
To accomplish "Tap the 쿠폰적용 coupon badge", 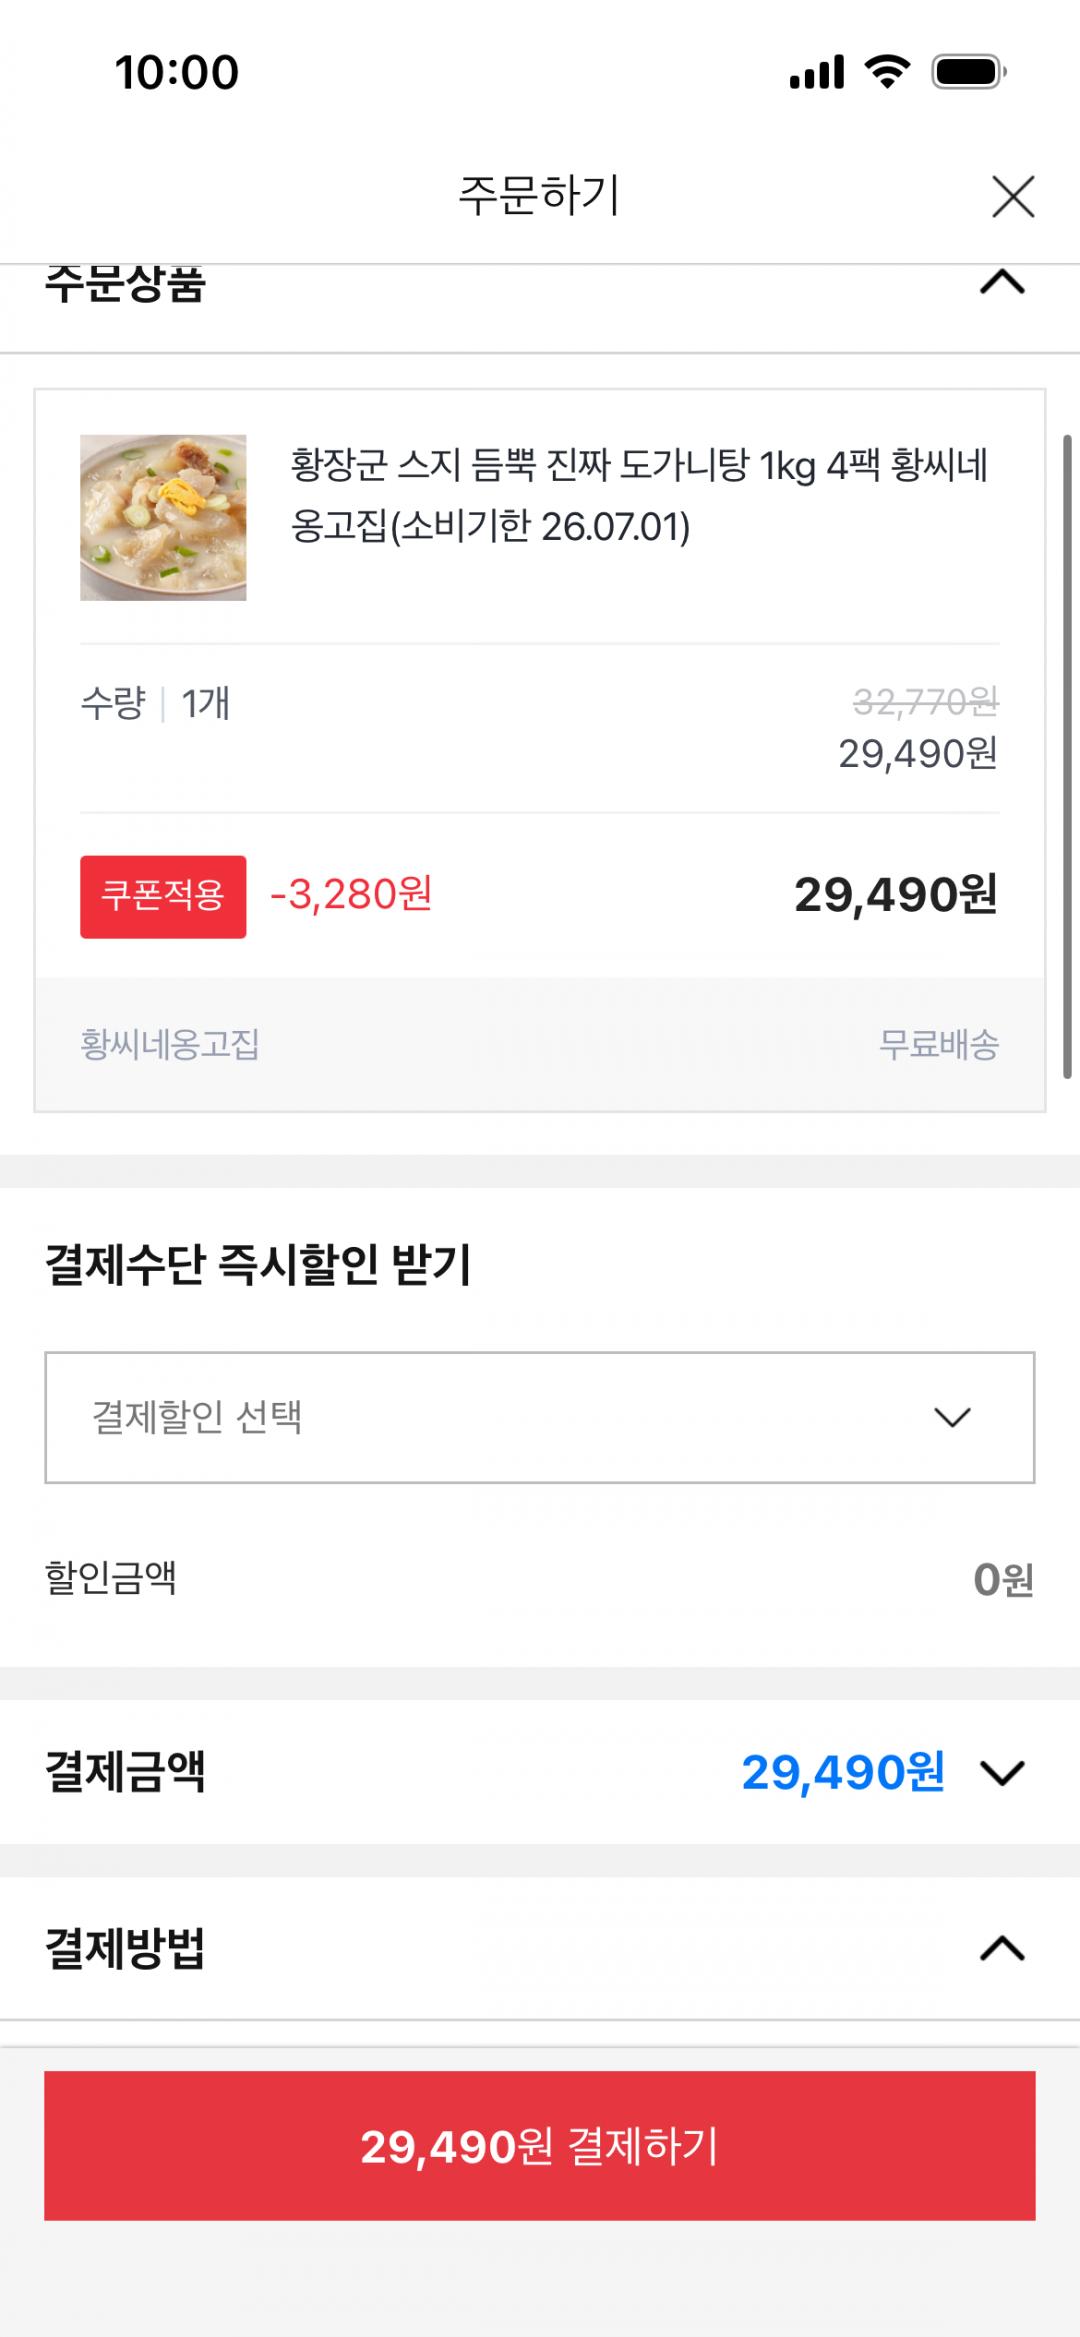I will tap(163, 896).
